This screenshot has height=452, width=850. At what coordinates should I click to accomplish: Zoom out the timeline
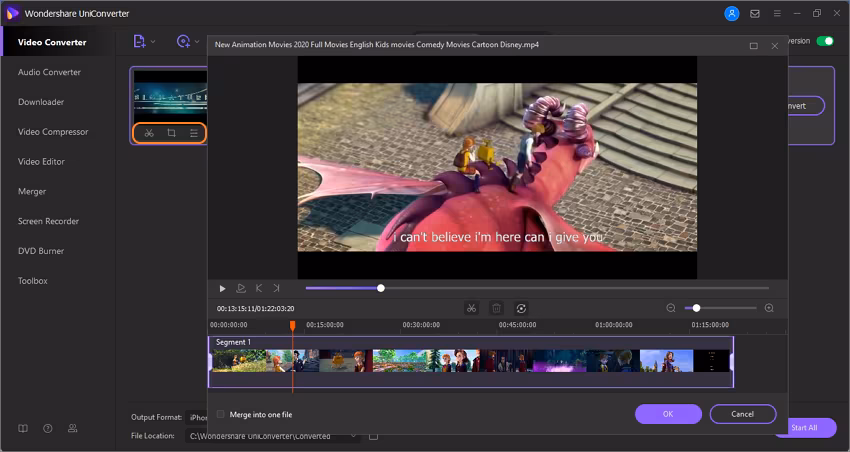(x=671, y=308)
